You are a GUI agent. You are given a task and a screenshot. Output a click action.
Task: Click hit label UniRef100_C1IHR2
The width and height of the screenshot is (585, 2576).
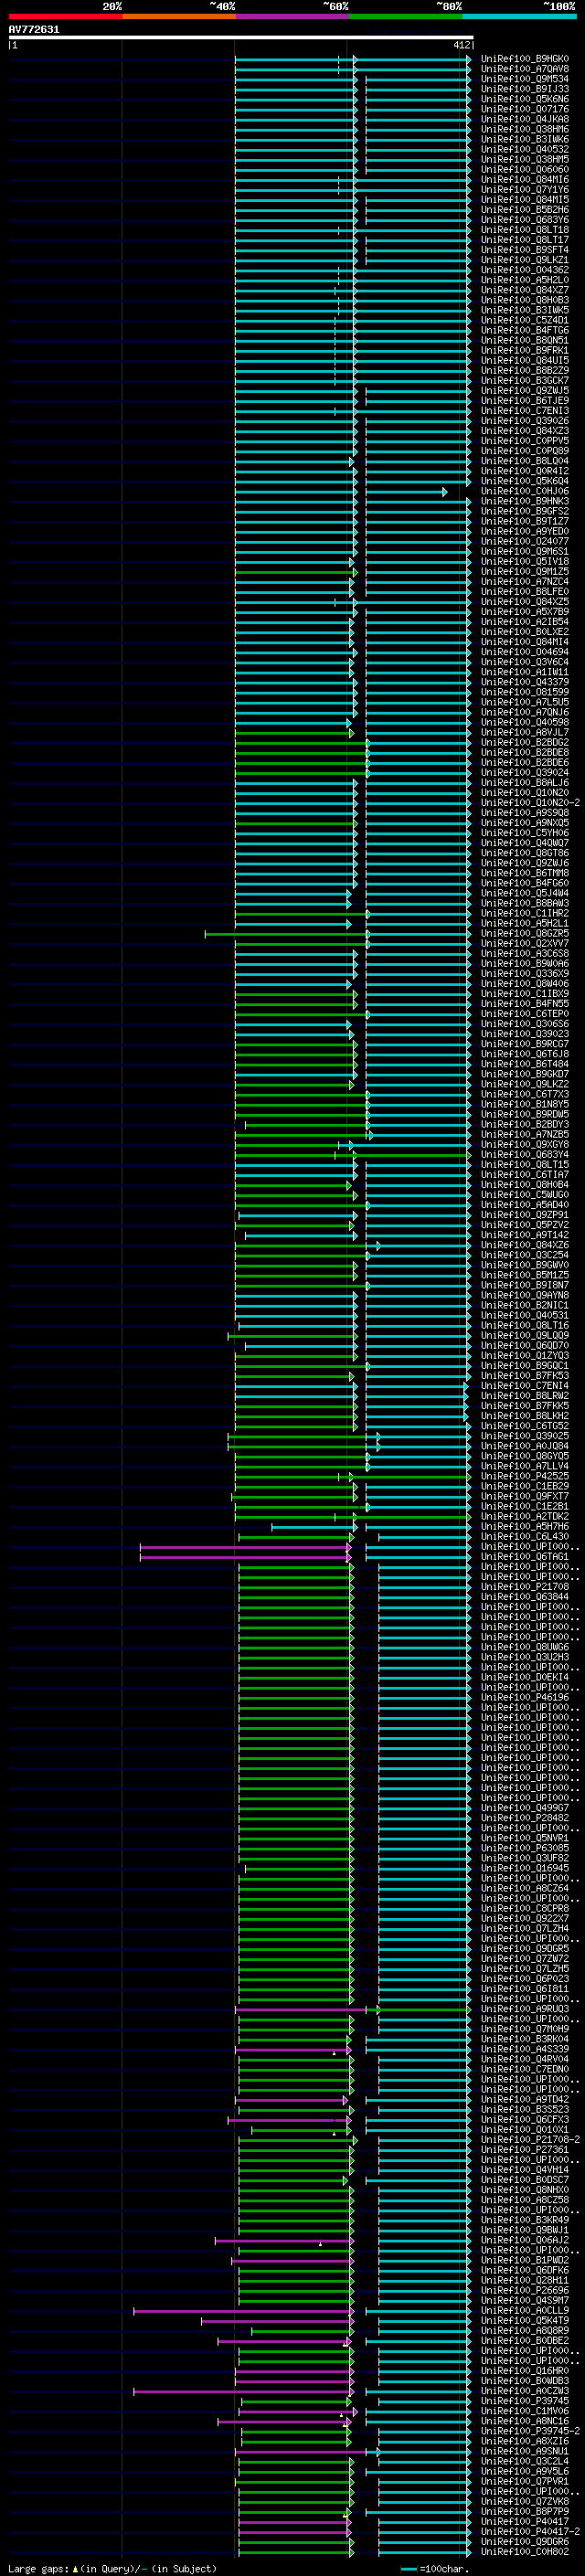[525, 914]
